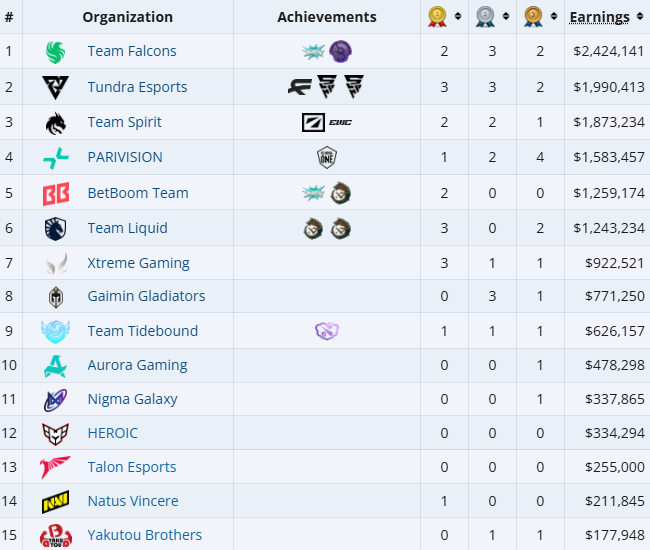650x550 pixels.
Task: Click the Team Liquid horse logo
Action: click(55, 228)
